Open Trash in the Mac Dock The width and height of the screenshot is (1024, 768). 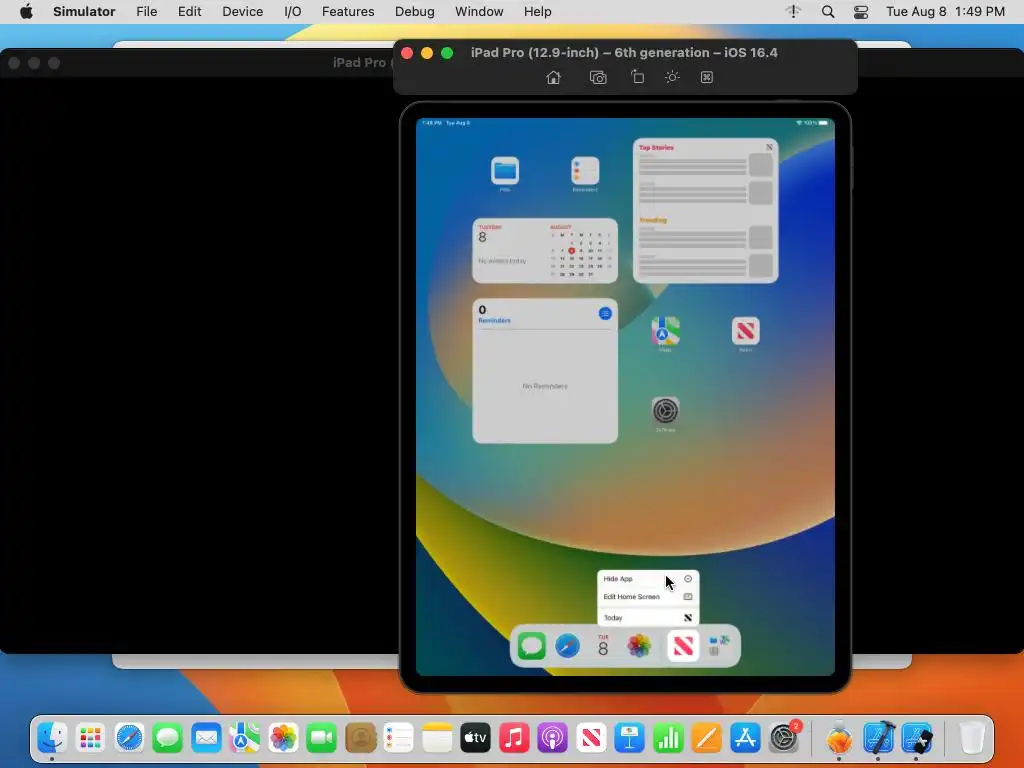pyautogui.click(x=972, y=738)
